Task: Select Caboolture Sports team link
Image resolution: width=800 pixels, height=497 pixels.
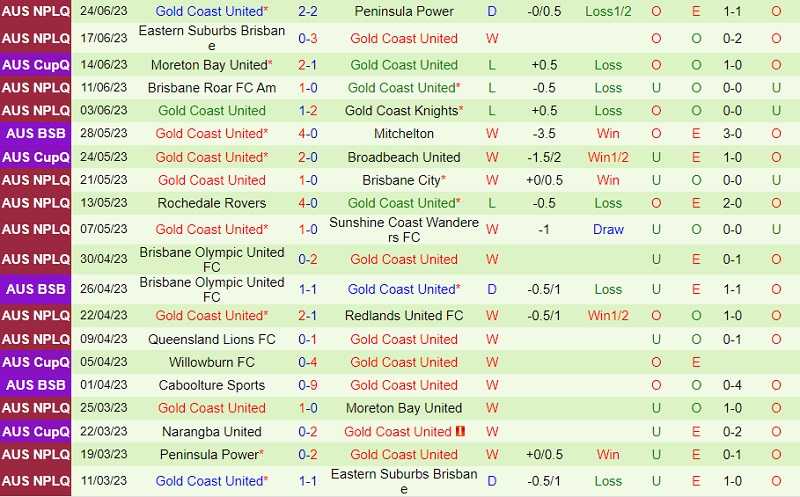Action: click(212, 385)
